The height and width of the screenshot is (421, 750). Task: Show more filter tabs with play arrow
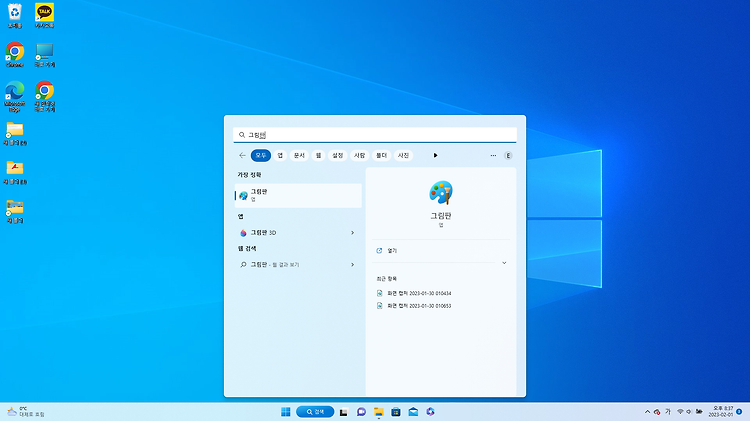click(x=435, y=155)
